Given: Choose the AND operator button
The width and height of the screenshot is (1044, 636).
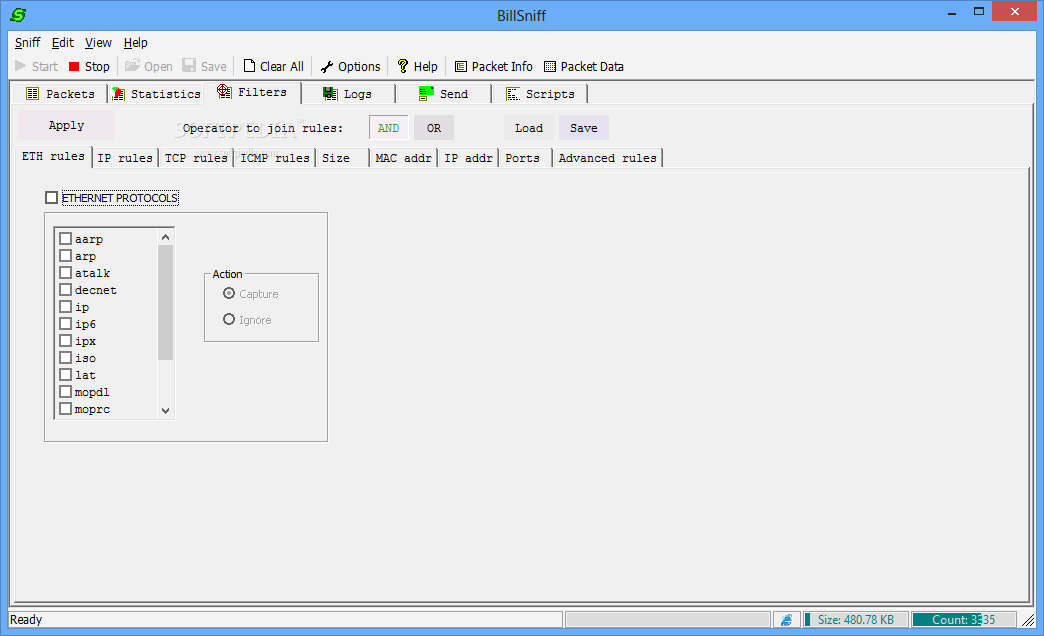Looking at the screenshot, I should [x=388, y=128].
